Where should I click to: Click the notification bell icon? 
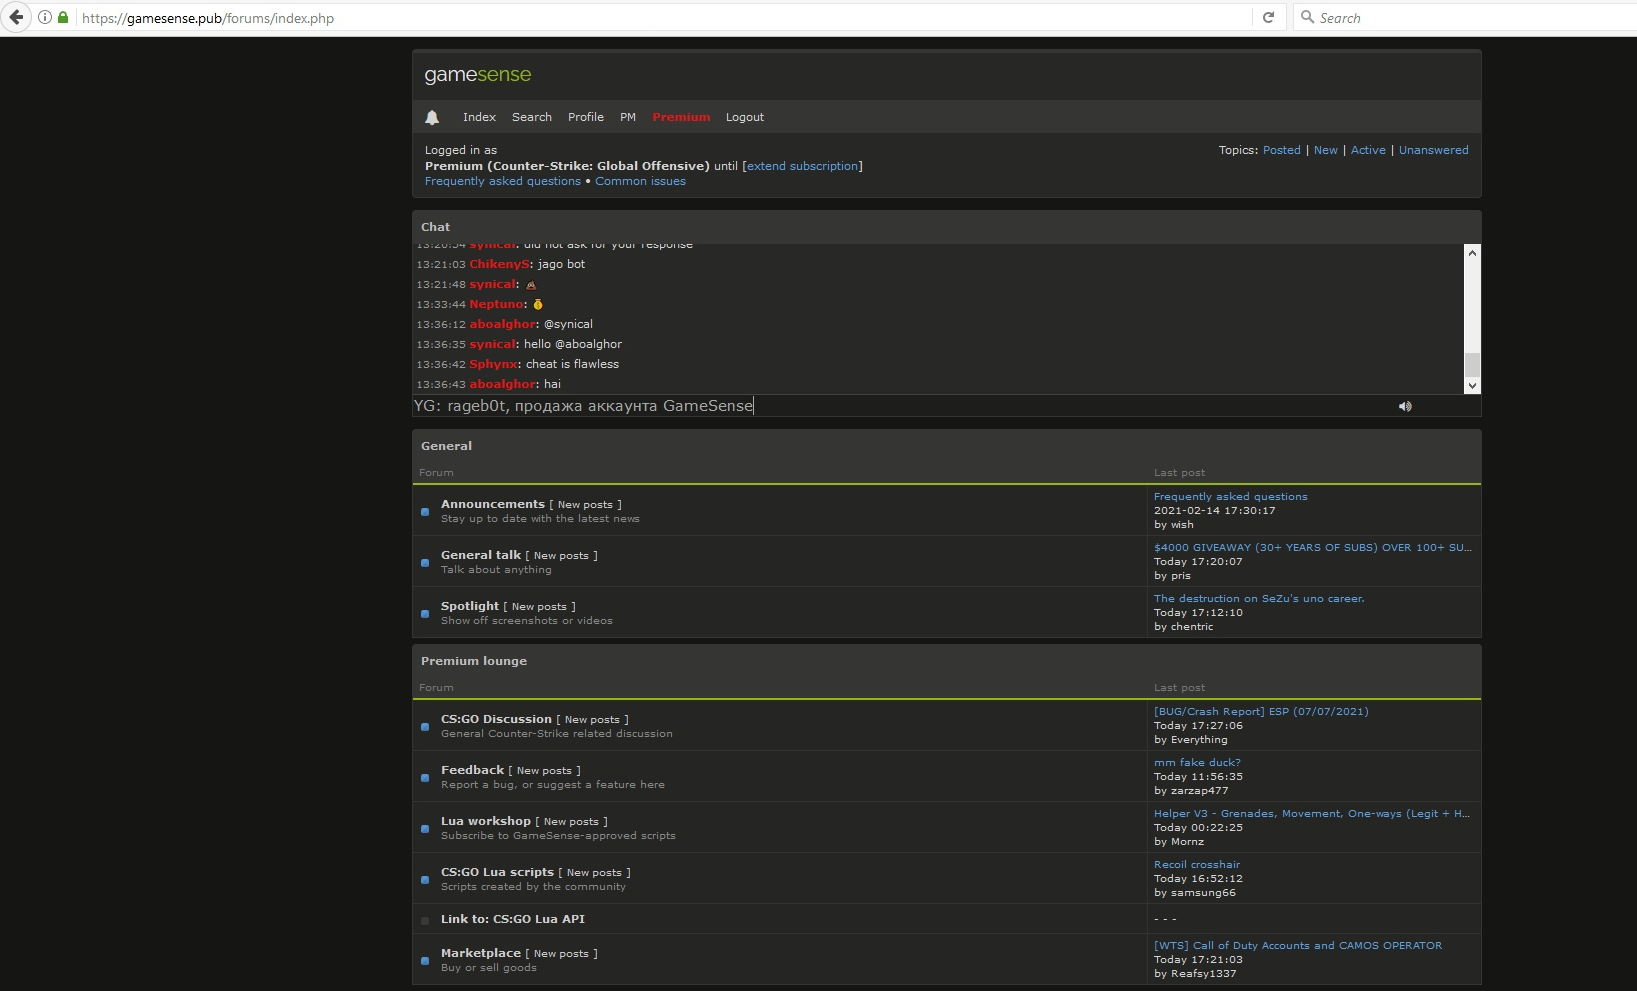click(x=432, y=118)
